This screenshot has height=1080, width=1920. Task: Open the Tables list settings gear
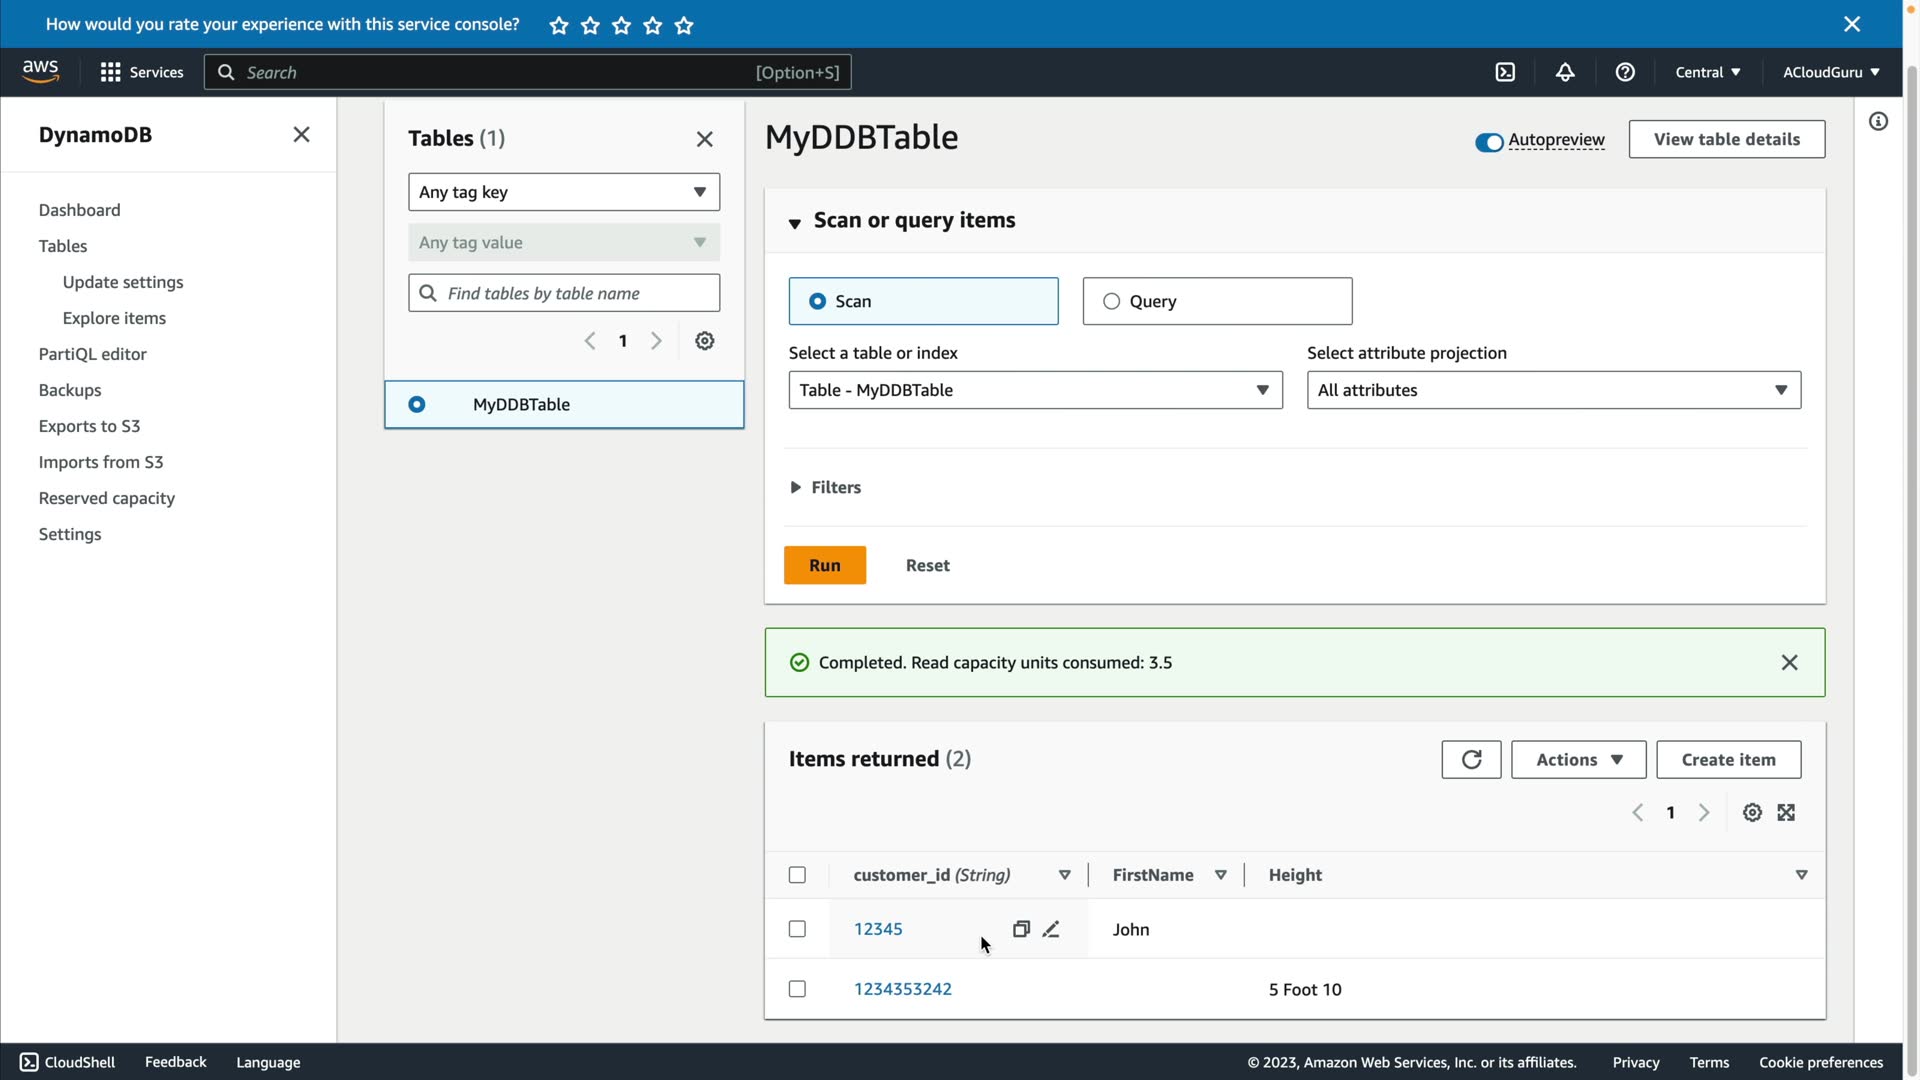tap(705, 341)
